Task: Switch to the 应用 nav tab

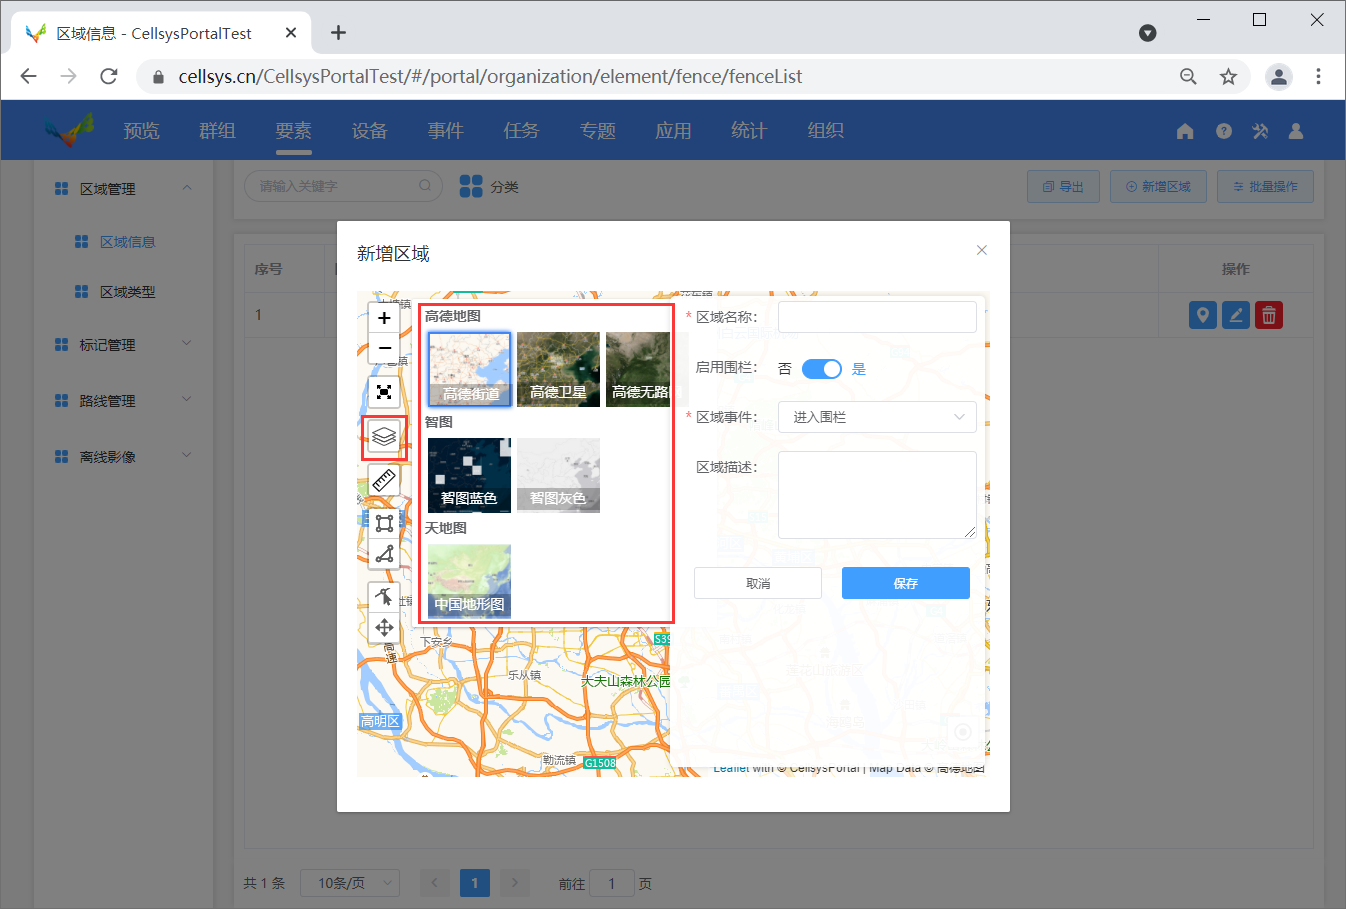Action: pos(674,131)
